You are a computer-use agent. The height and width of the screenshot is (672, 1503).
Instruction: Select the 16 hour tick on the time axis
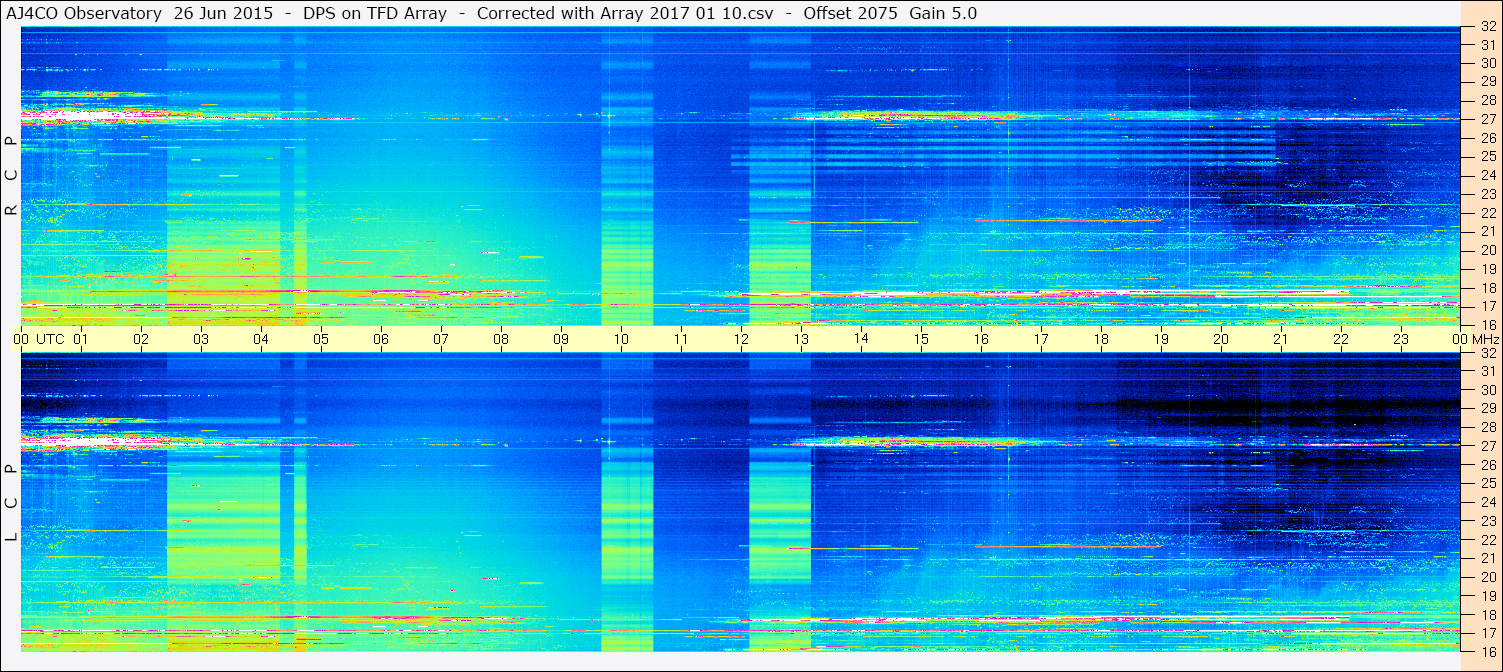point(981,339)
